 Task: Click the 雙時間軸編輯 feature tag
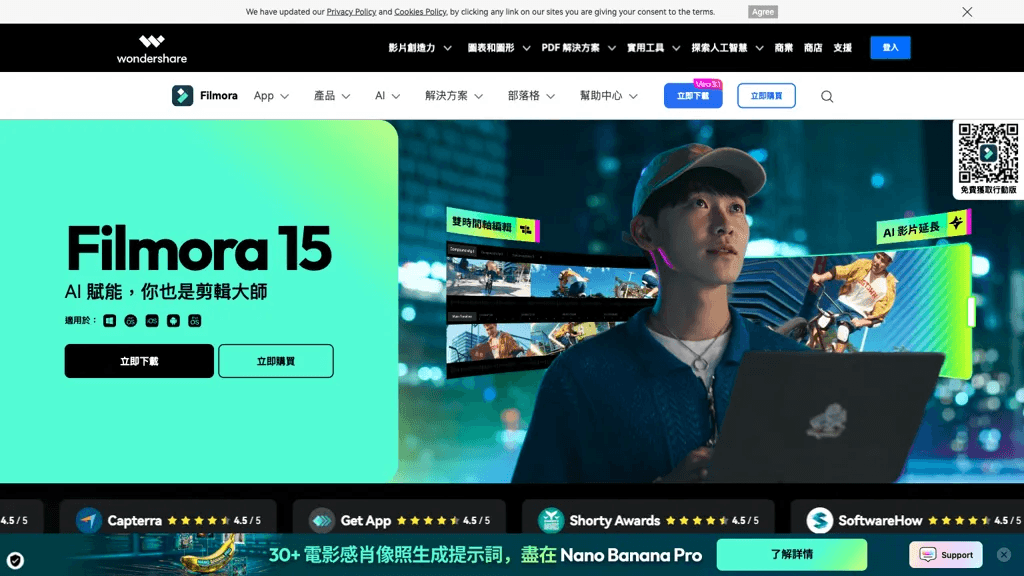(492, 225)
